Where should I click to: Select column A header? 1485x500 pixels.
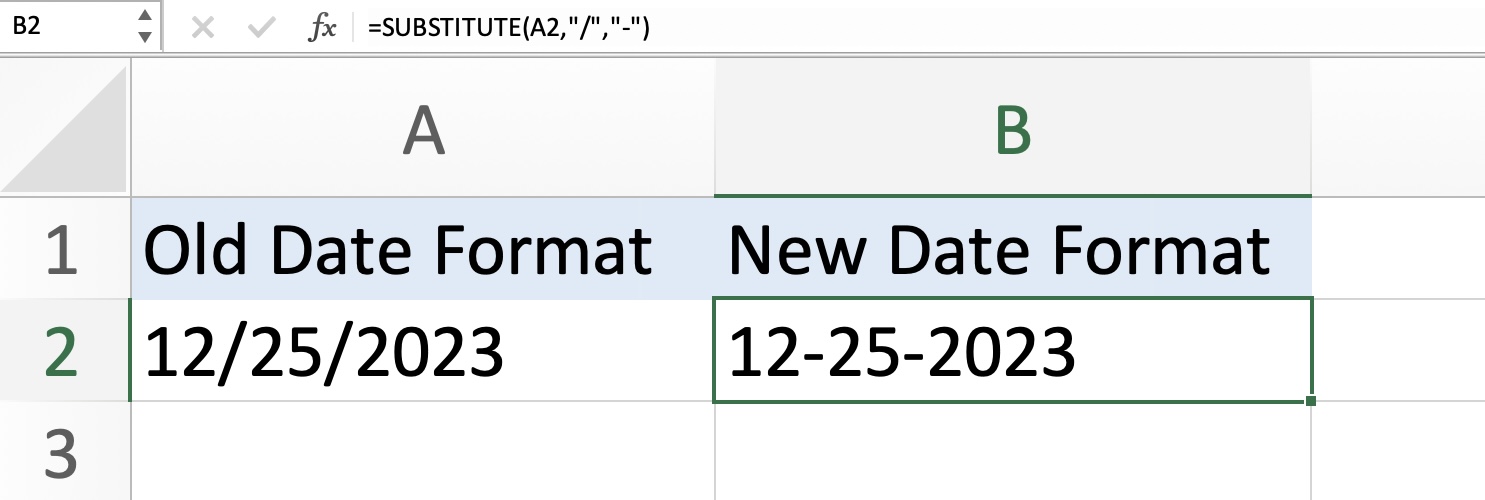click(423, 129)
